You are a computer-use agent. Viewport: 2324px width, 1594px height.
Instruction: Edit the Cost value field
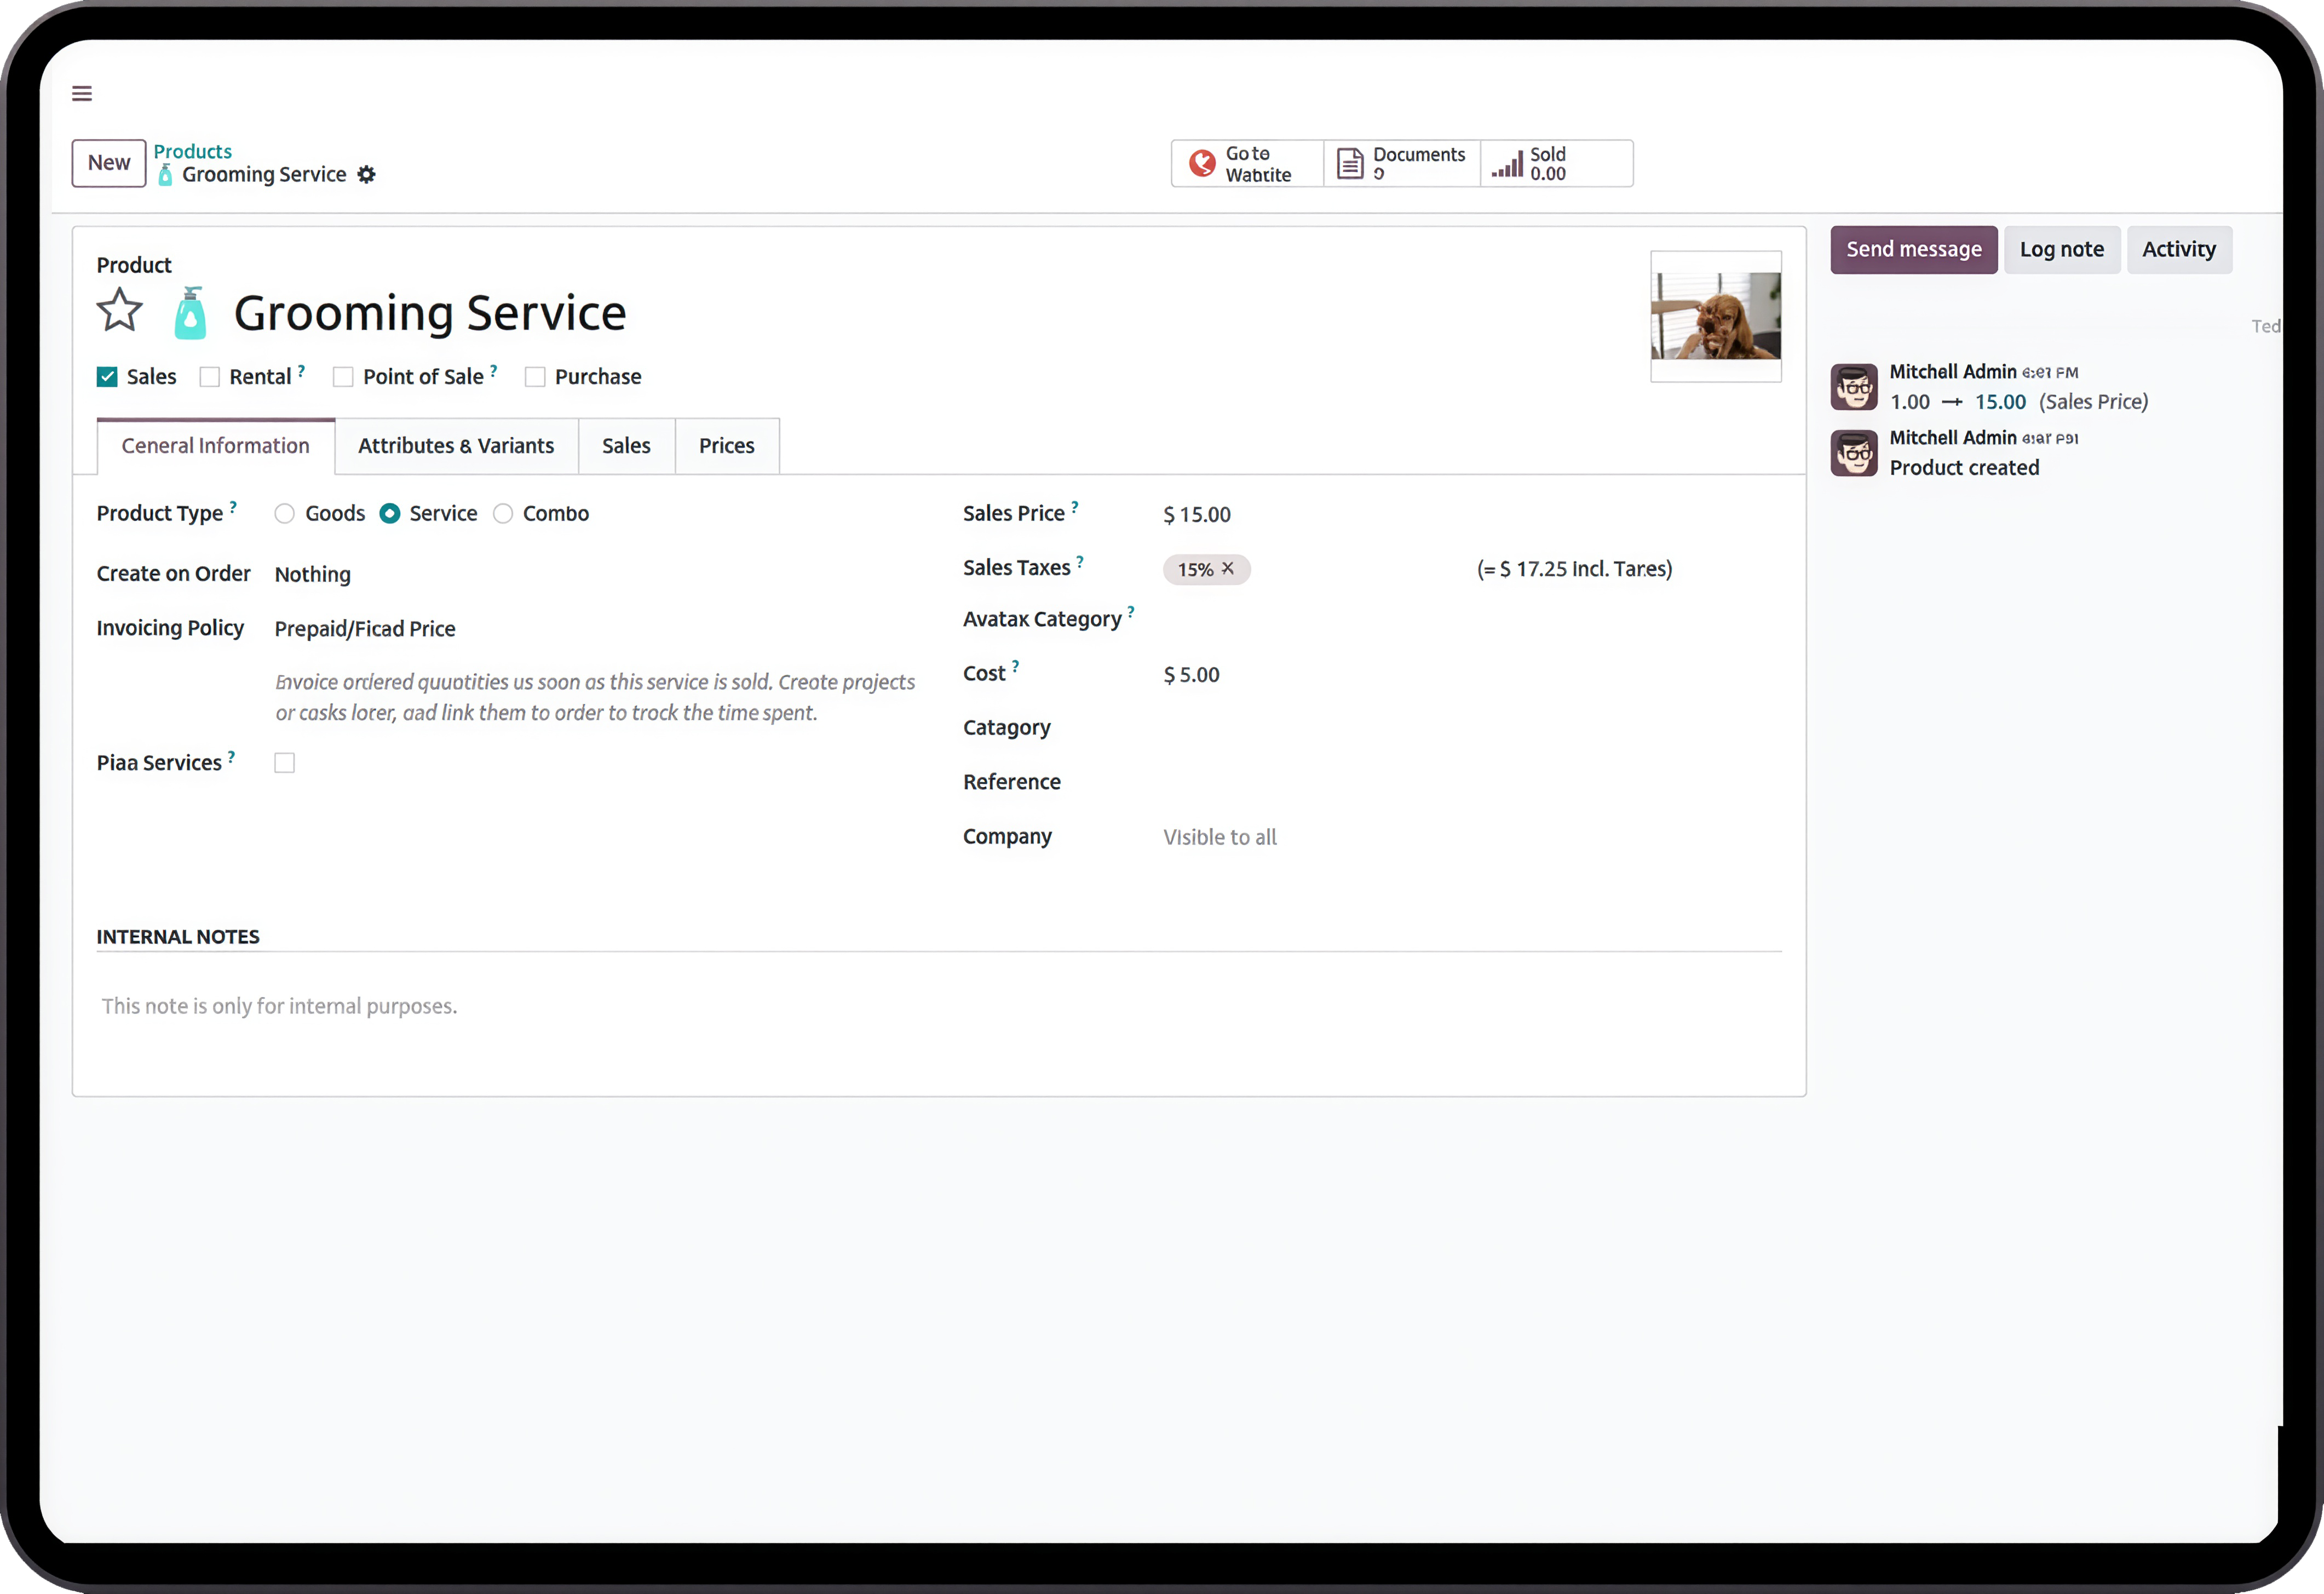tap(1471, 675)
